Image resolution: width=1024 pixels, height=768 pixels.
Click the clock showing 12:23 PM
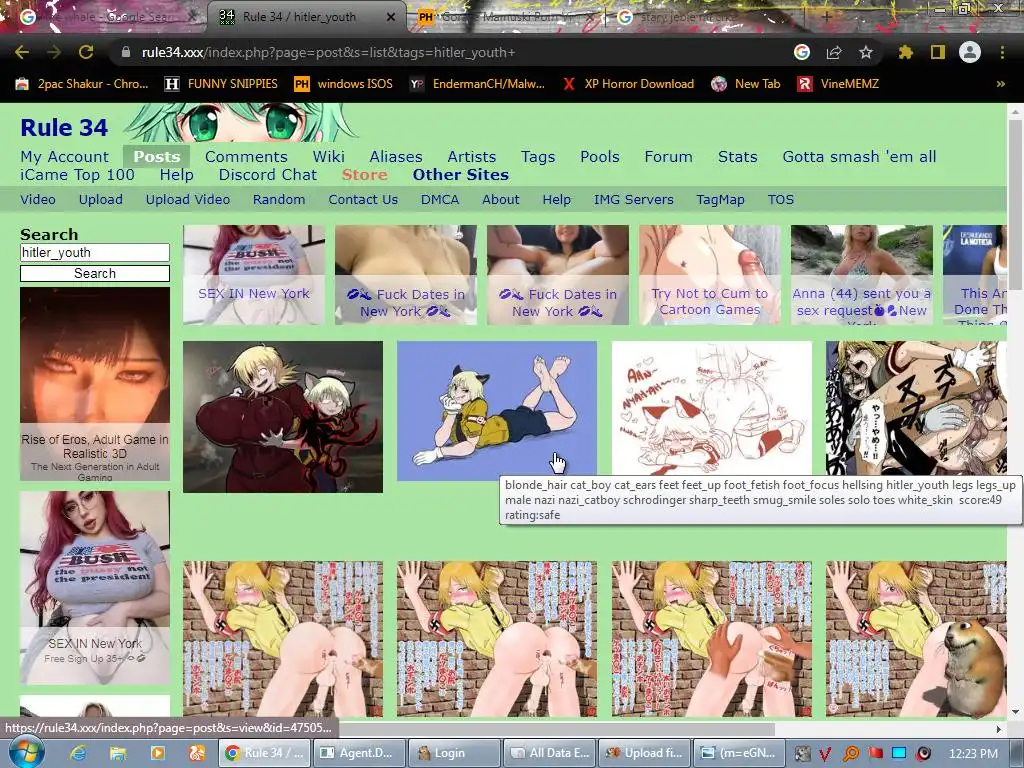tap(972, 753)
